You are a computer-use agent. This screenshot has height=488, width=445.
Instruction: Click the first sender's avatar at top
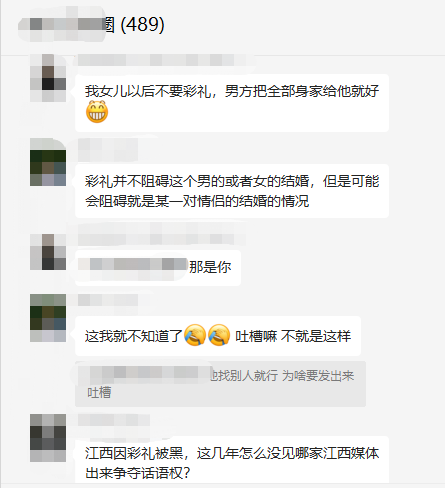[48, 78]
